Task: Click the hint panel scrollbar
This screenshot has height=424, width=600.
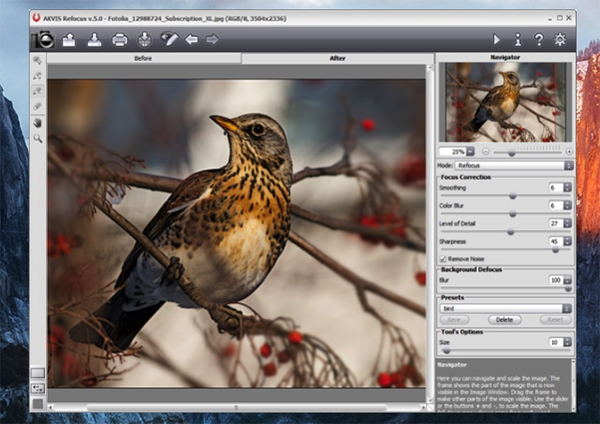Action: (573, 386)
